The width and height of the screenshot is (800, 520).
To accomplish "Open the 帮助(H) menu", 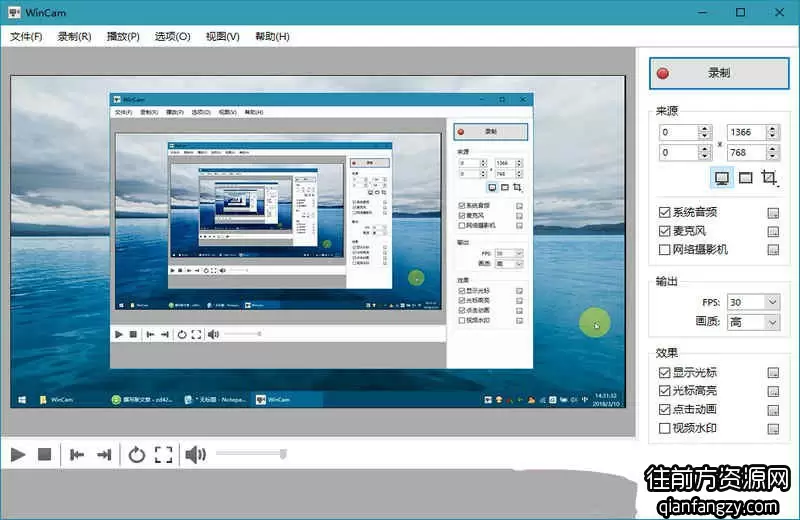I will tap(272, 37).
